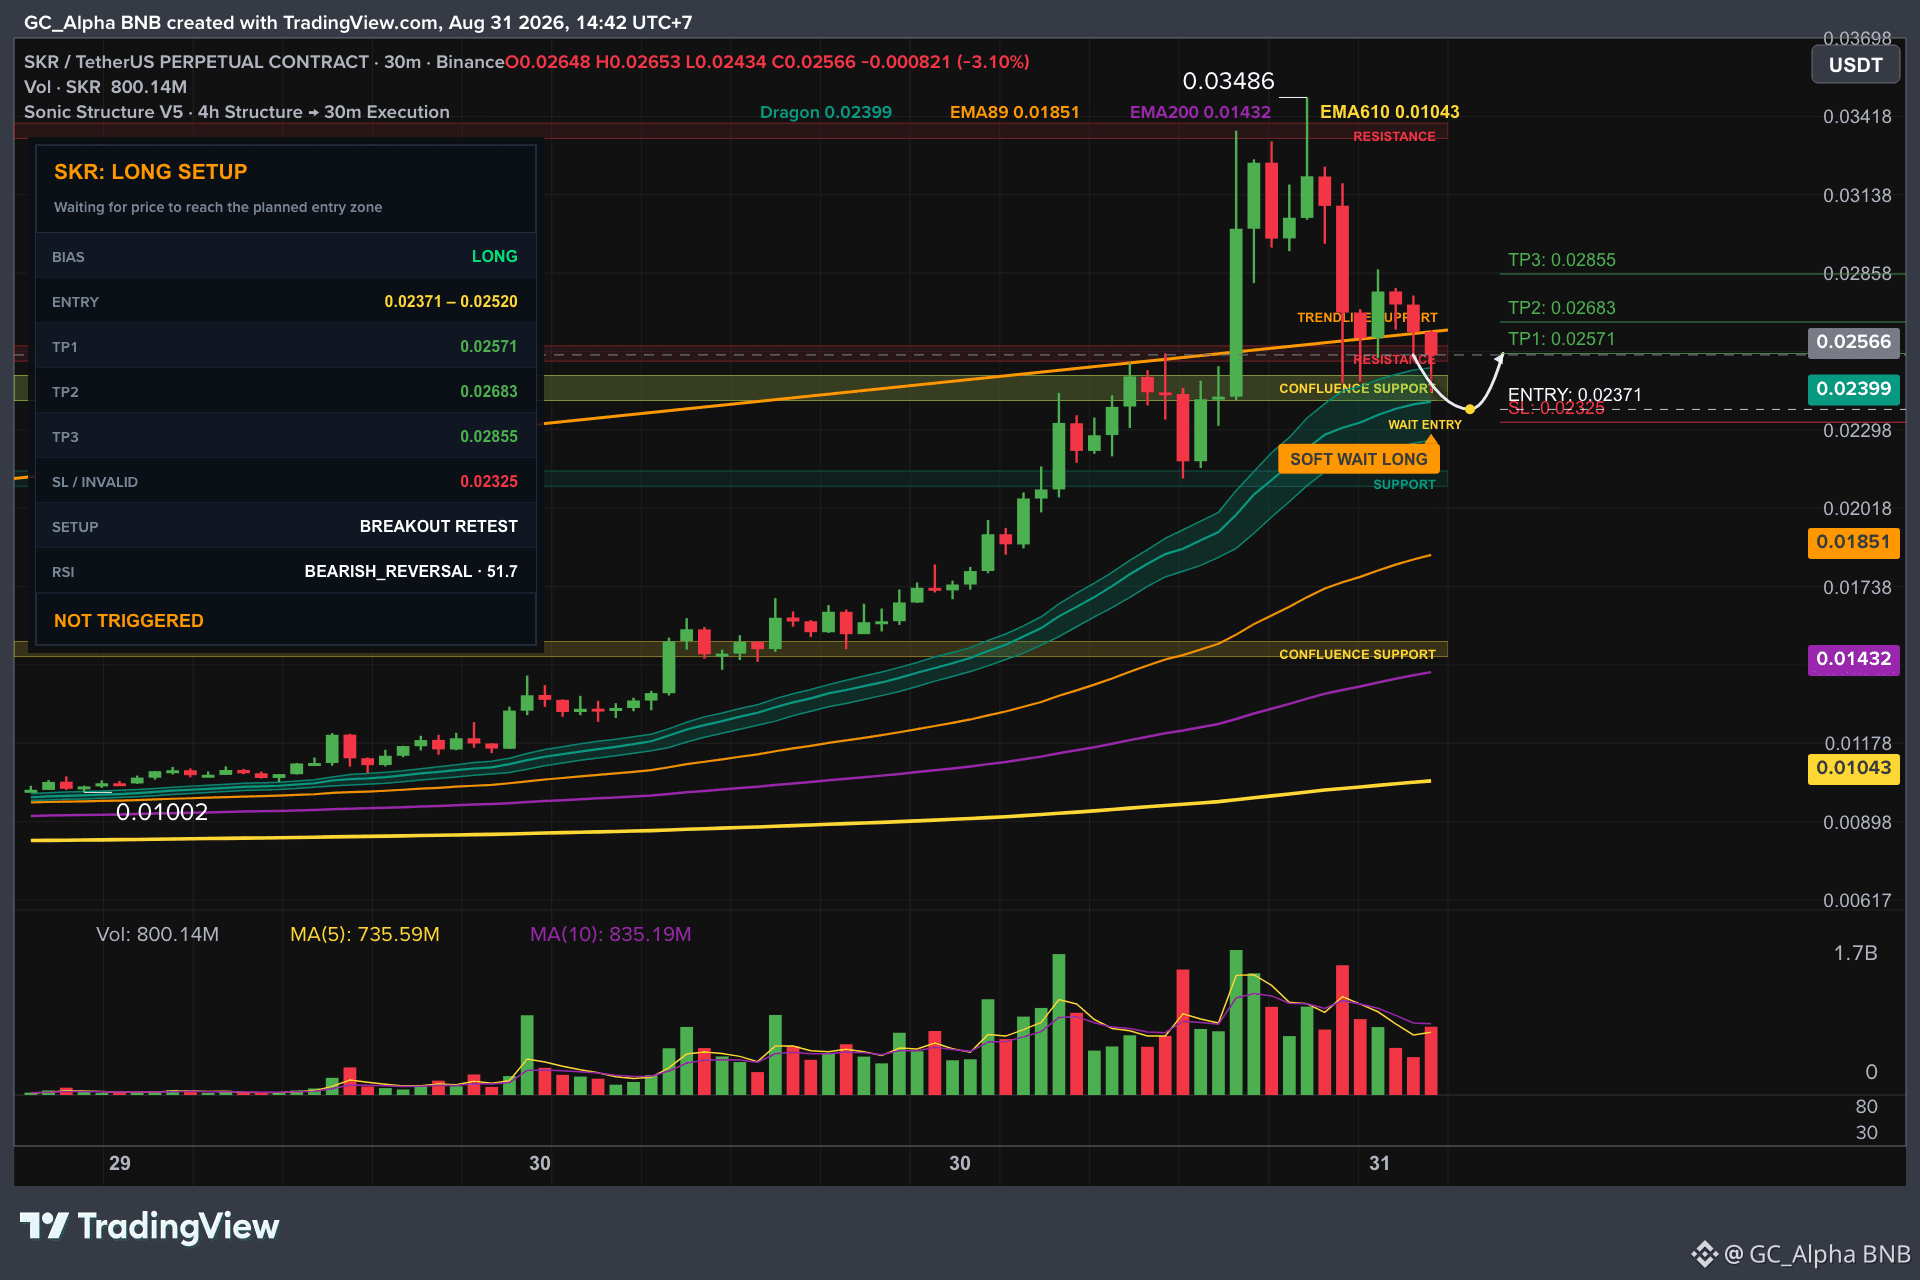Click the BIAS value 'LONG'
This screenshot has width=1920, height=1280.
click(495, 256)
